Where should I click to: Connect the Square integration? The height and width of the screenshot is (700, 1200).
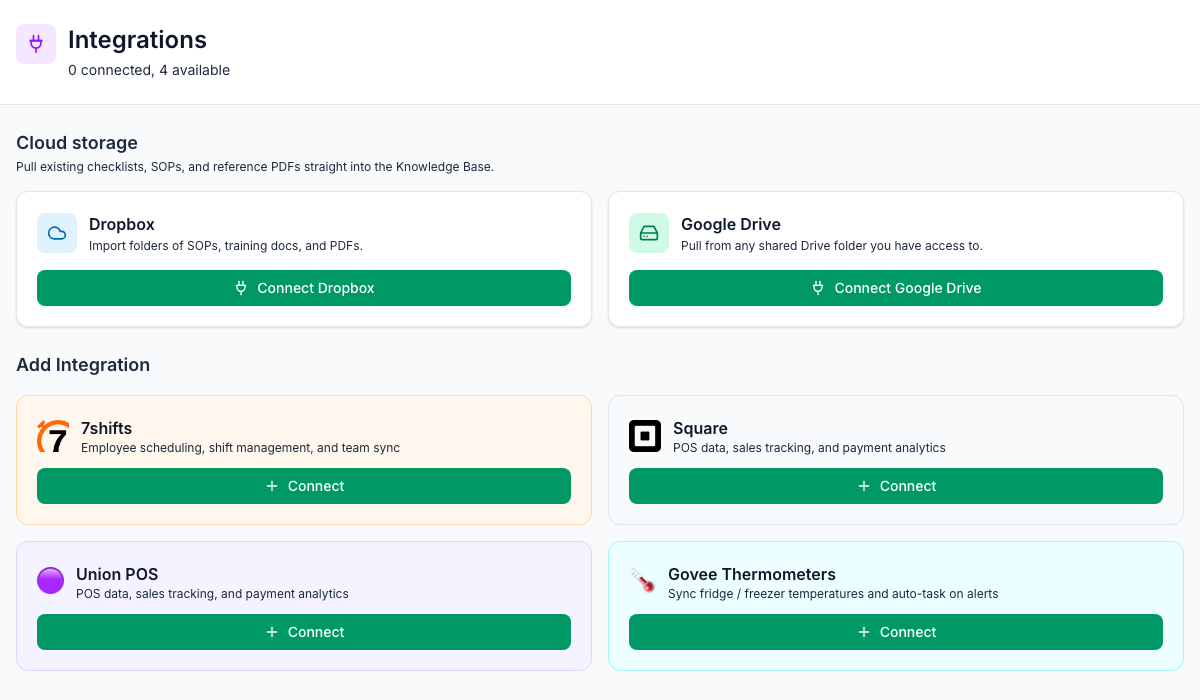click(x=896, y=486)
